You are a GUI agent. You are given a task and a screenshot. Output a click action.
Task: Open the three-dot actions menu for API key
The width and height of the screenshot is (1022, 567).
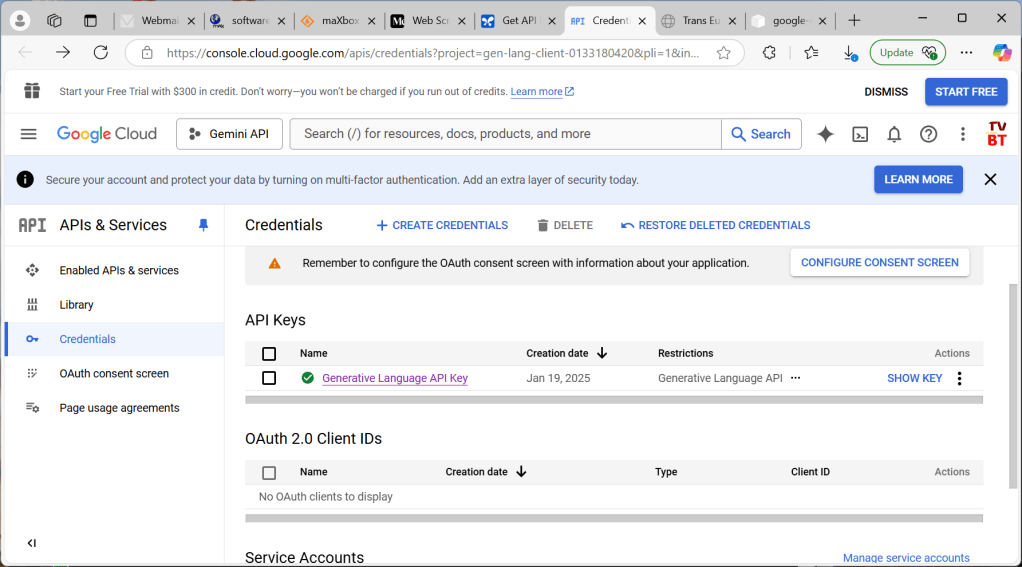click(959, 378)
